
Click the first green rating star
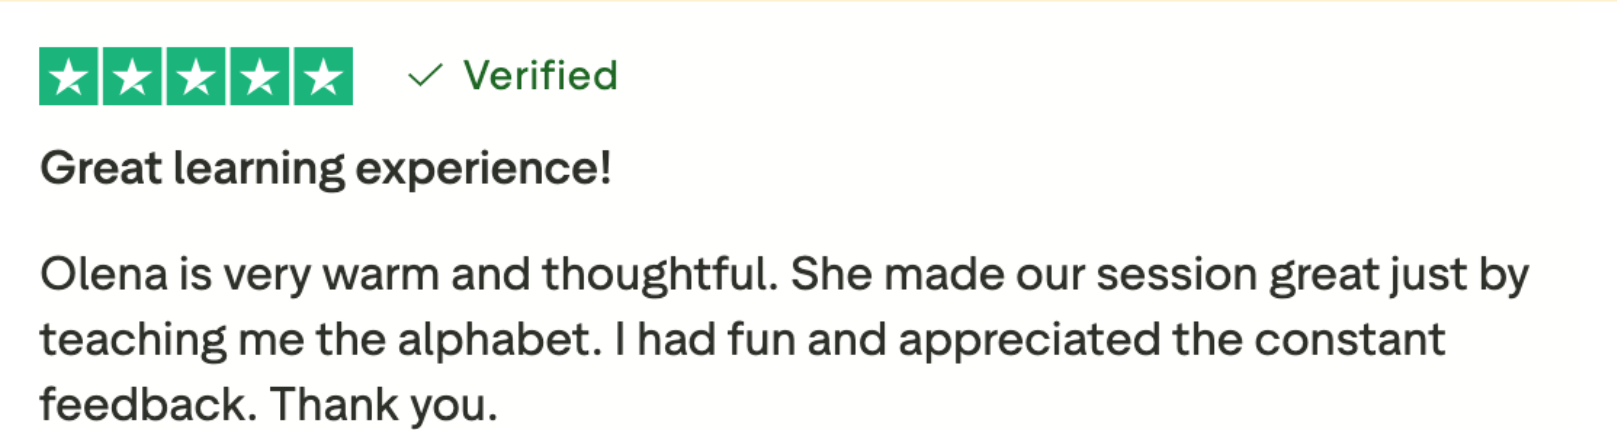[69, 76]
